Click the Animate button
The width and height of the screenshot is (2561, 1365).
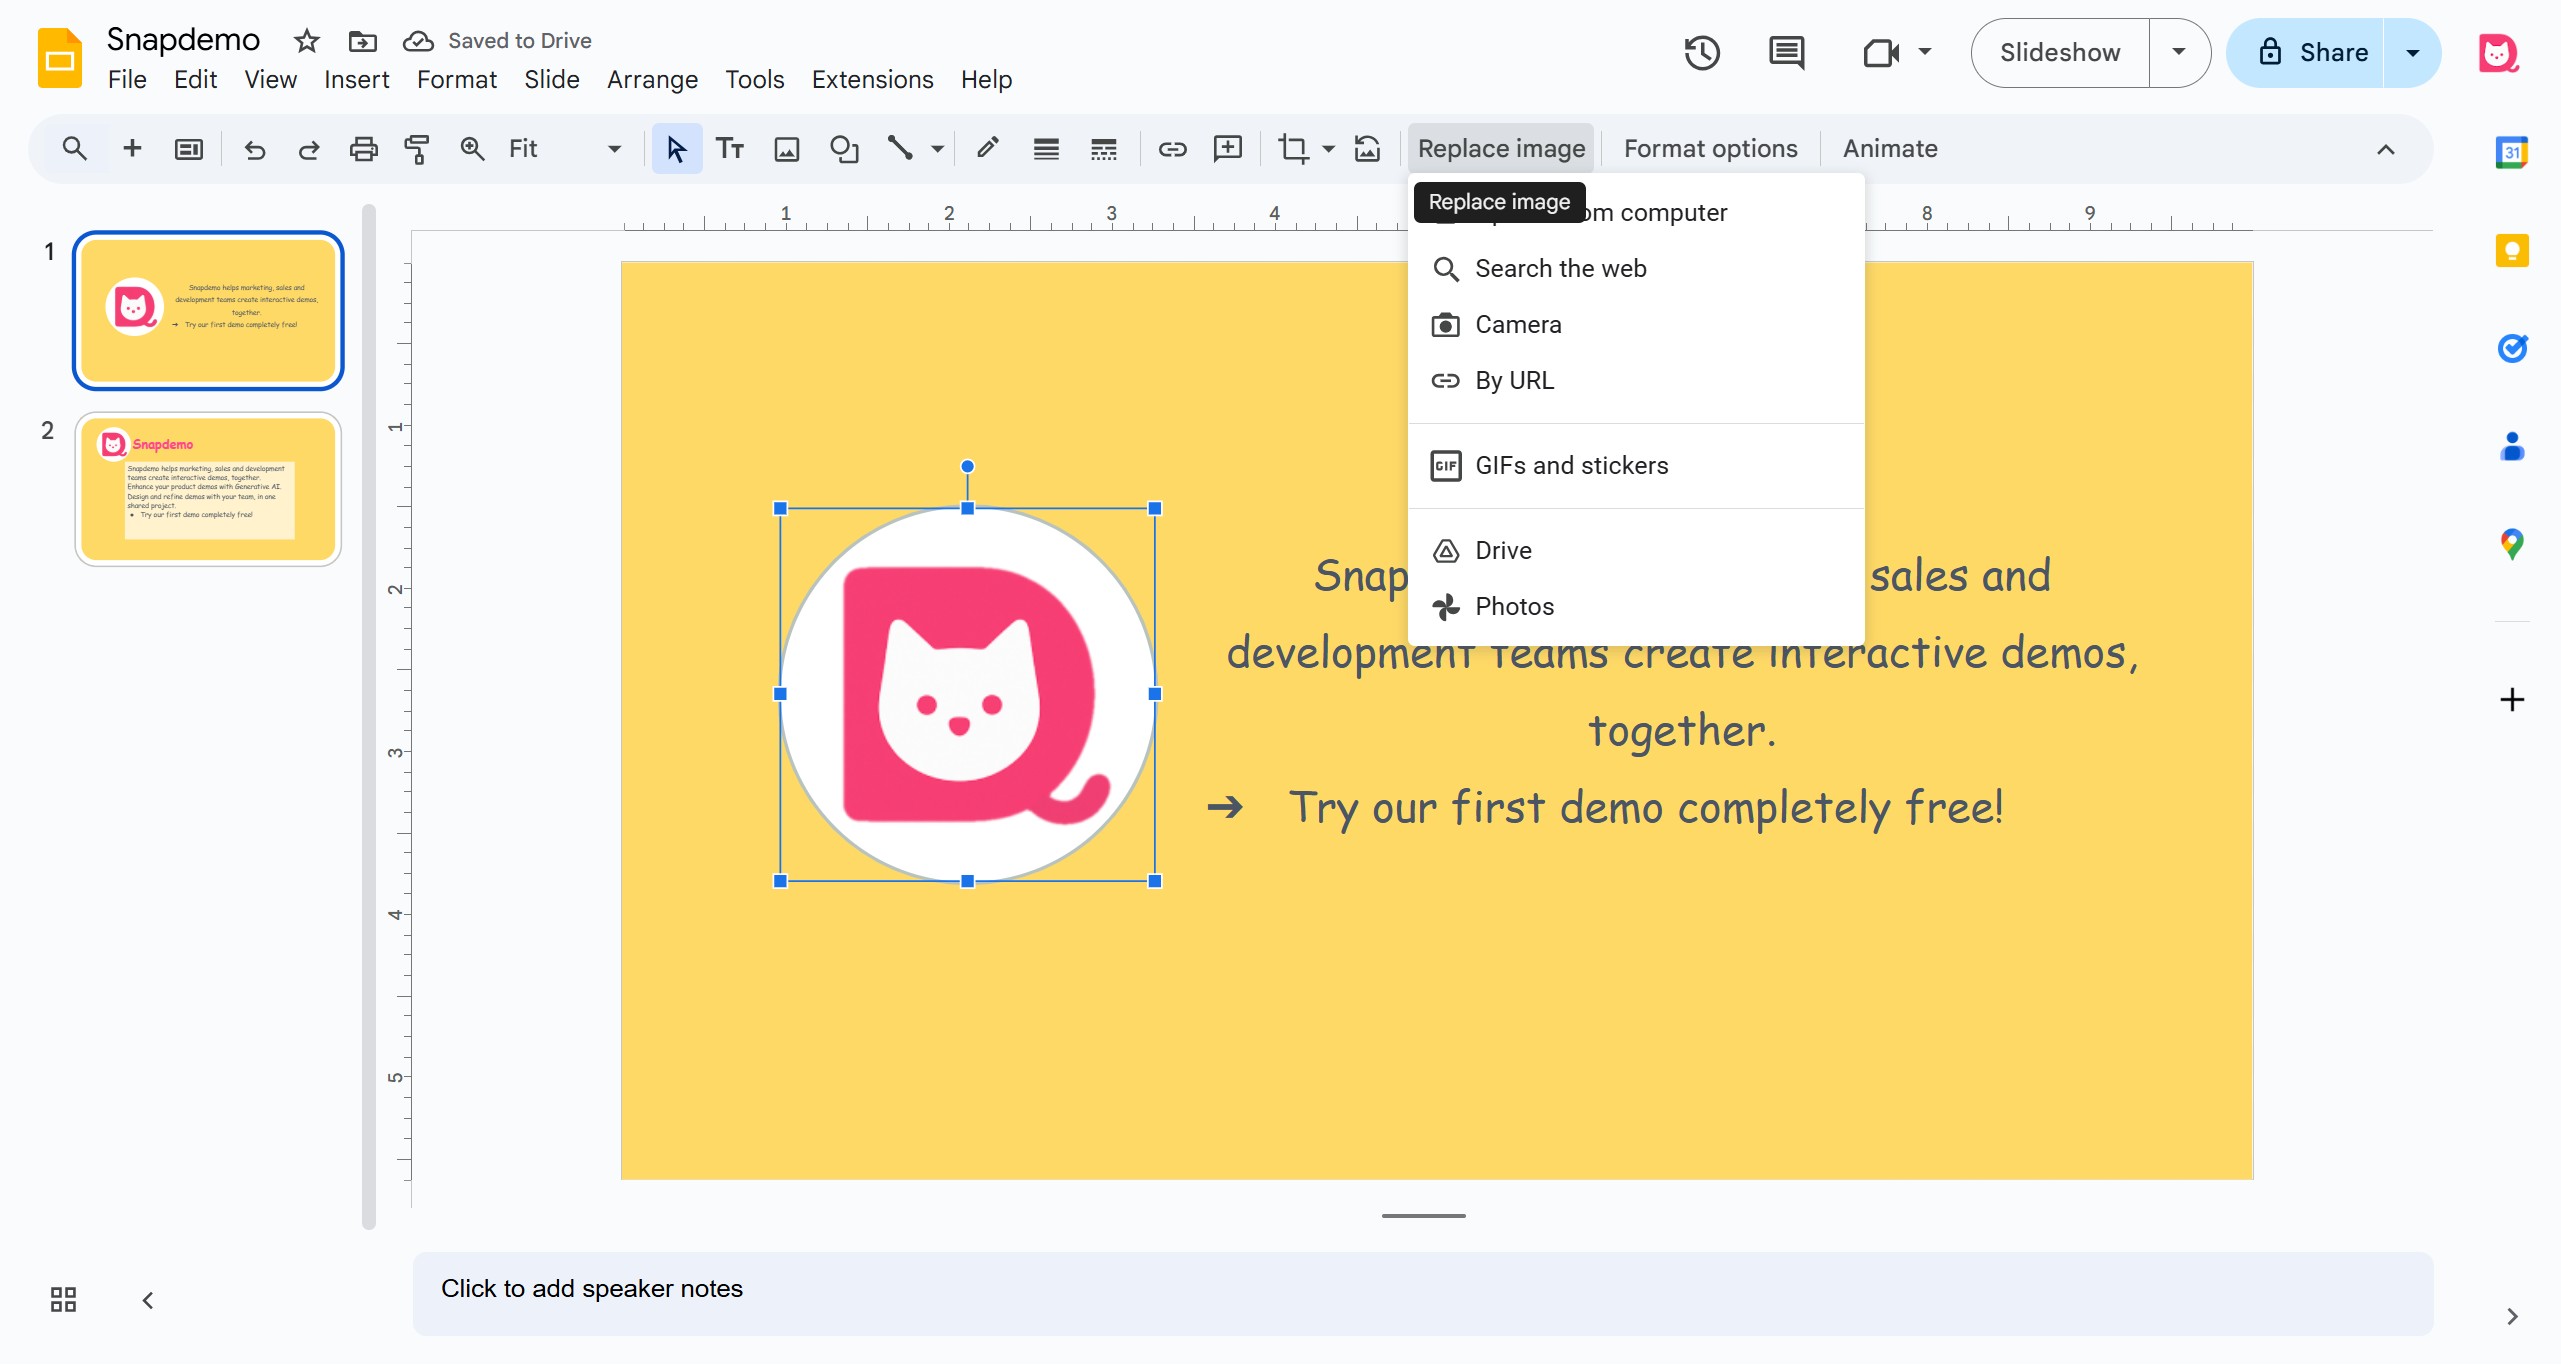[1889, 149]
